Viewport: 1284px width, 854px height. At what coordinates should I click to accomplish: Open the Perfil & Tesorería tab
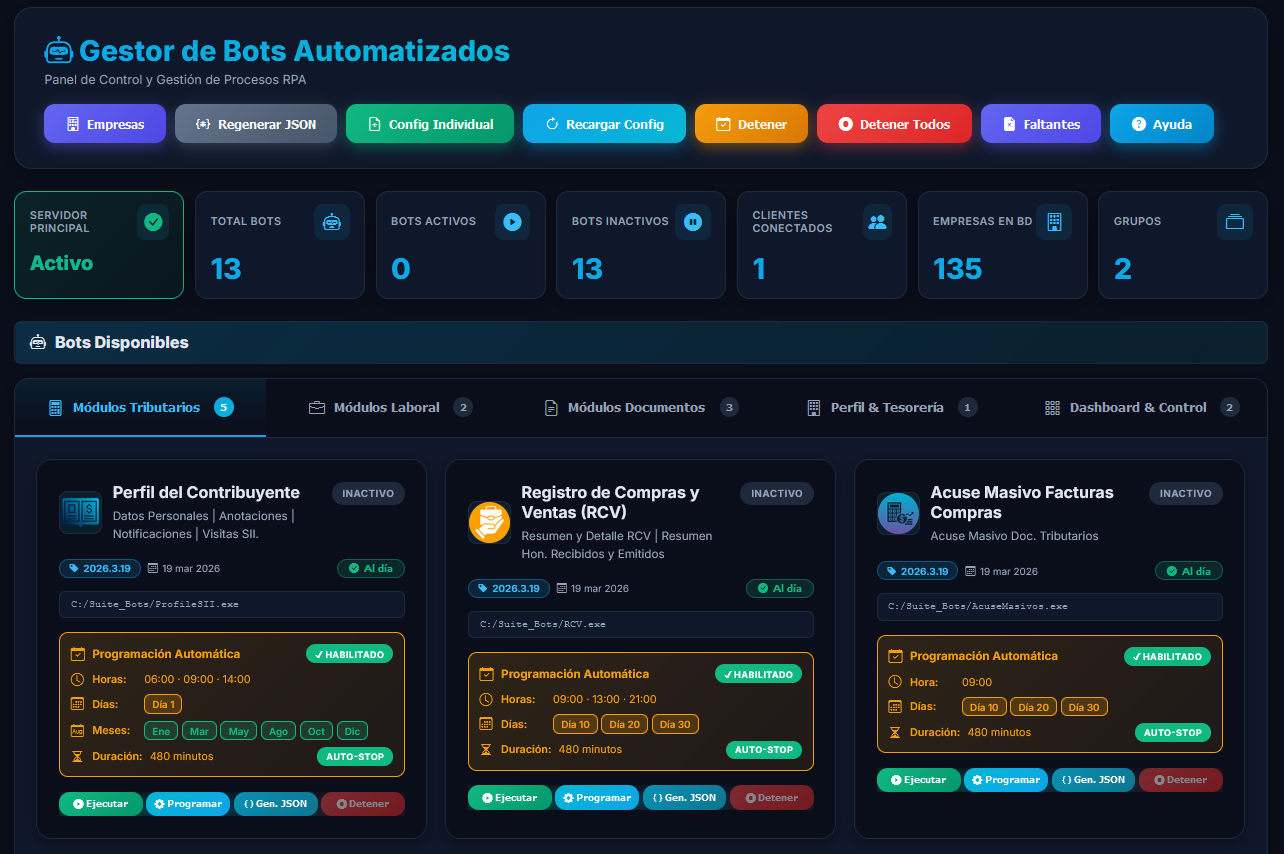pyautogui.click(x=891, y=407)
